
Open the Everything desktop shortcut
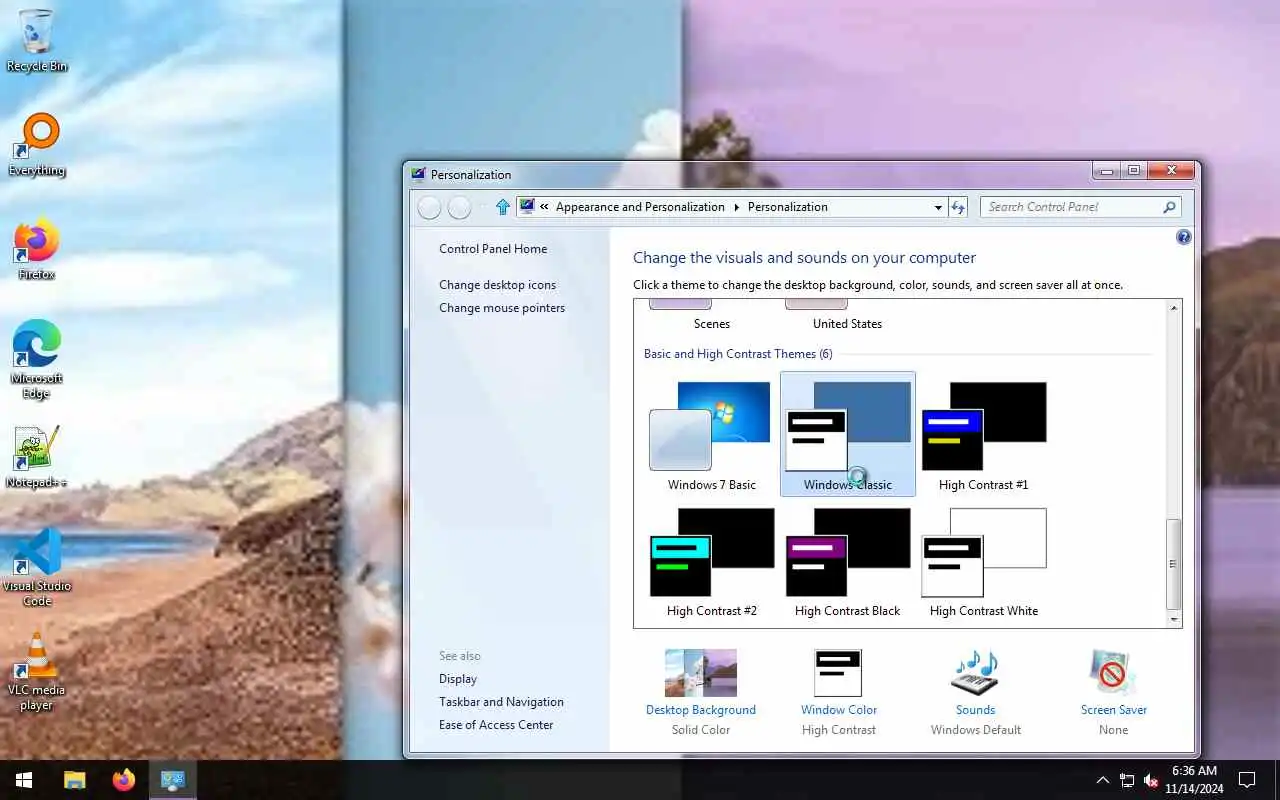37,145
